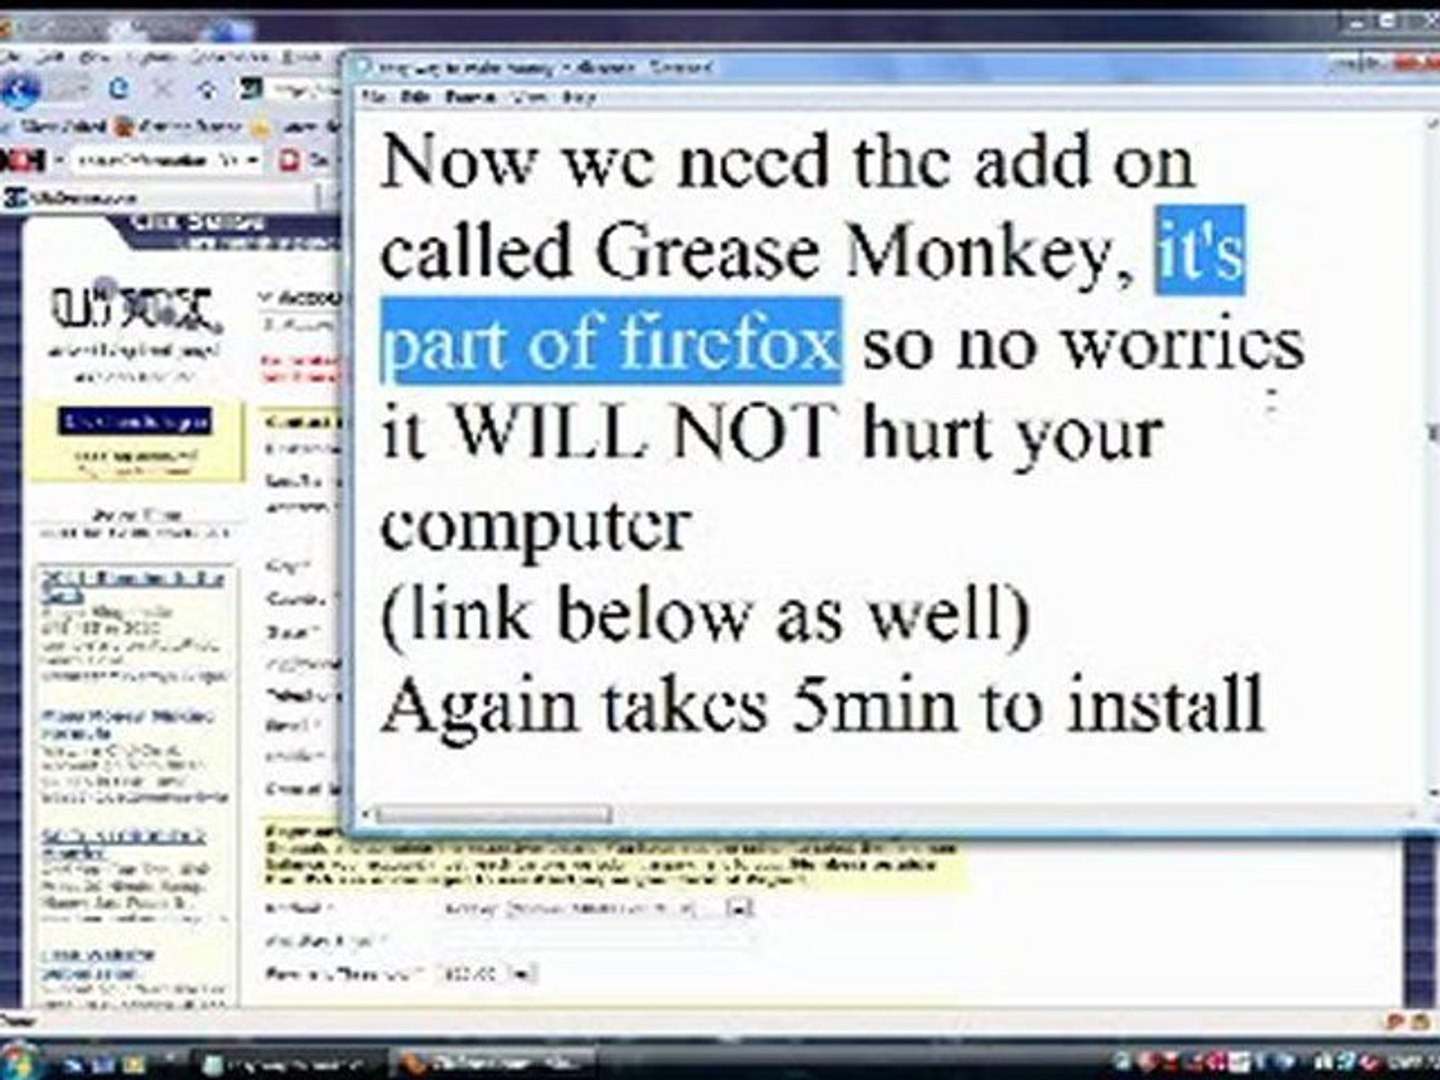Click the dark blue button in yellow sidebar box

click(134, 421)
